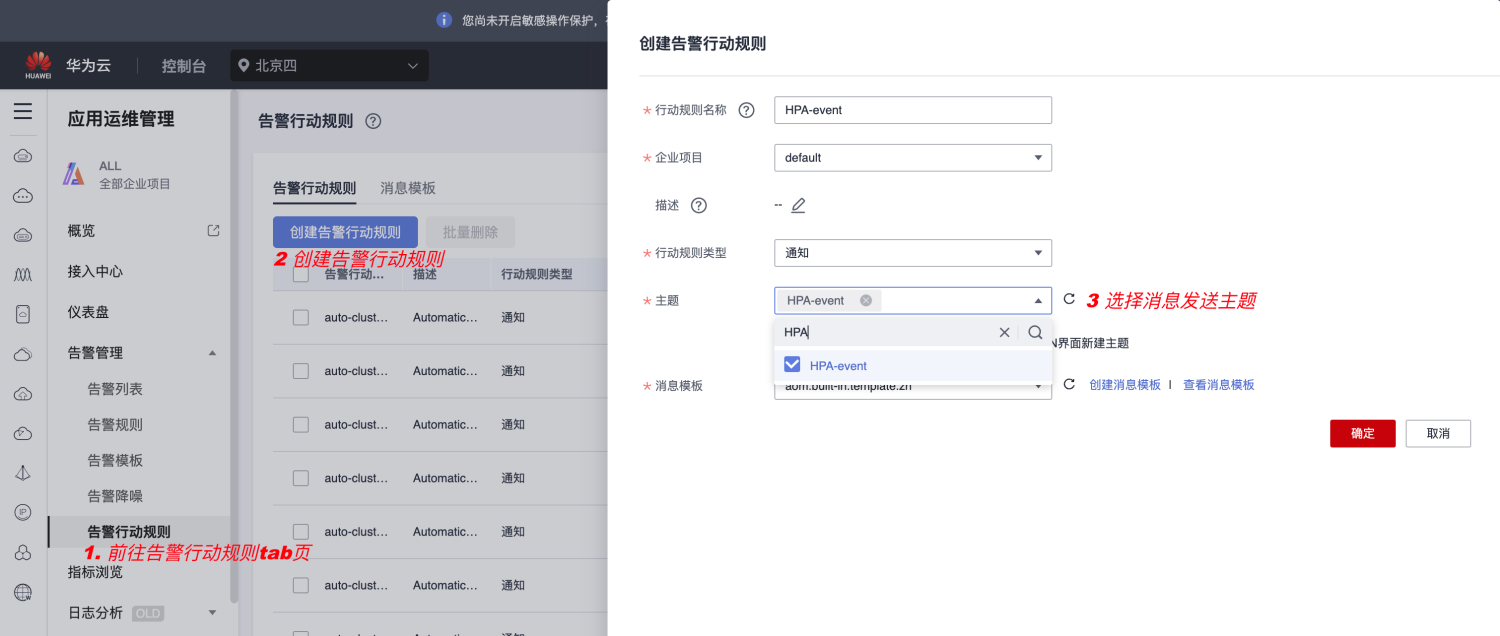The width and height of the screenshot is (1500, 636).
Task: Click the red 确定 button
Action: pos(1362,433)
